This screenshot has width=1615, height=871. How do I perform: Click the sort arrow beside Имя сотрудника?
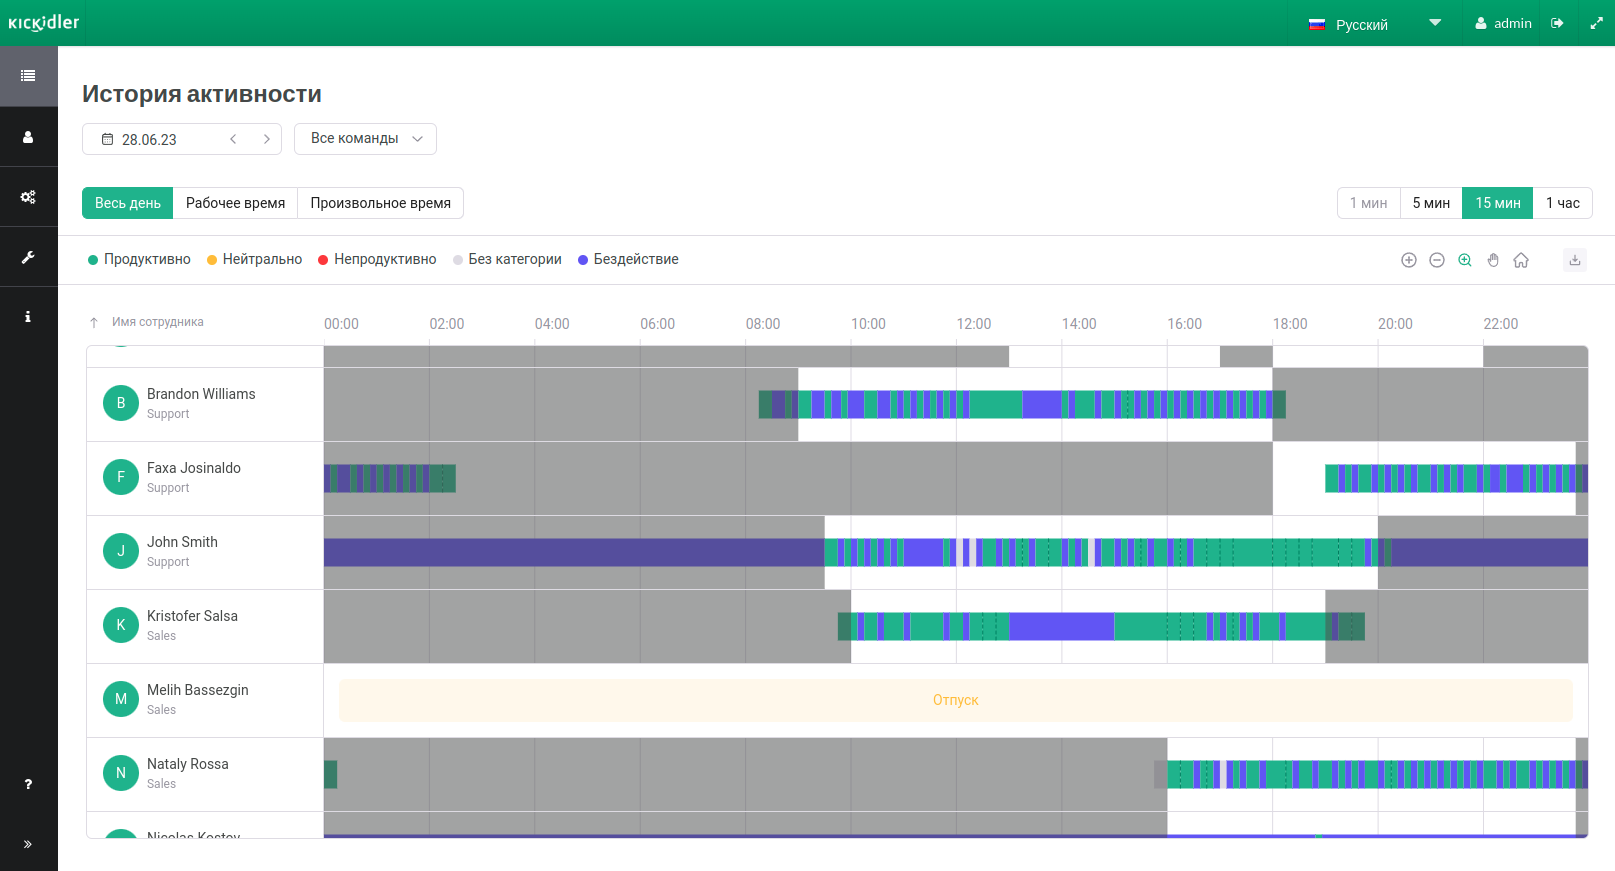[x=94, y=322]
